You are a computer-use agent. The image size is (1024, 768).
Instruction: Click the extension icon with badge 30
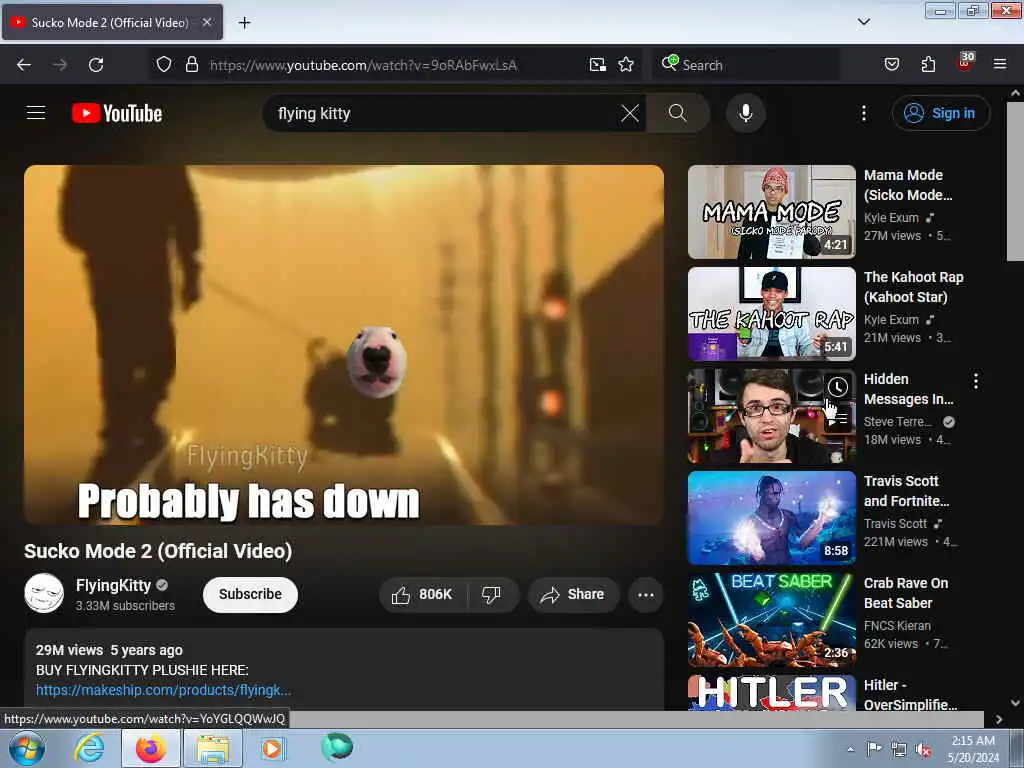click(965, 63)
